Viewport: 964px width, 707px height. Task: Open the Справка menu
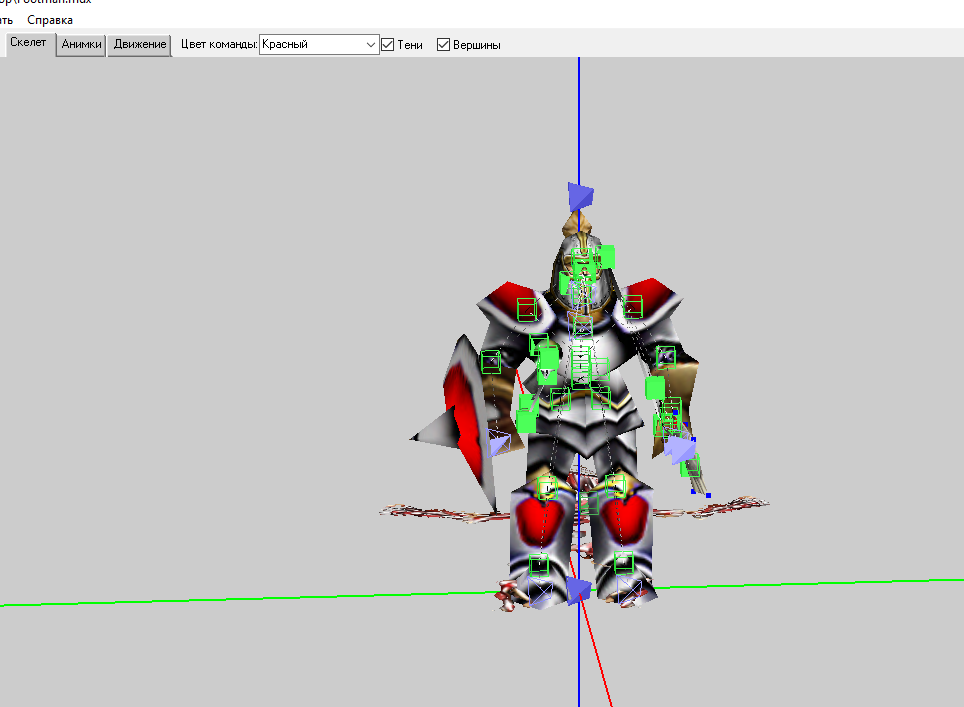pyautogui.click(x=50, y=20)
